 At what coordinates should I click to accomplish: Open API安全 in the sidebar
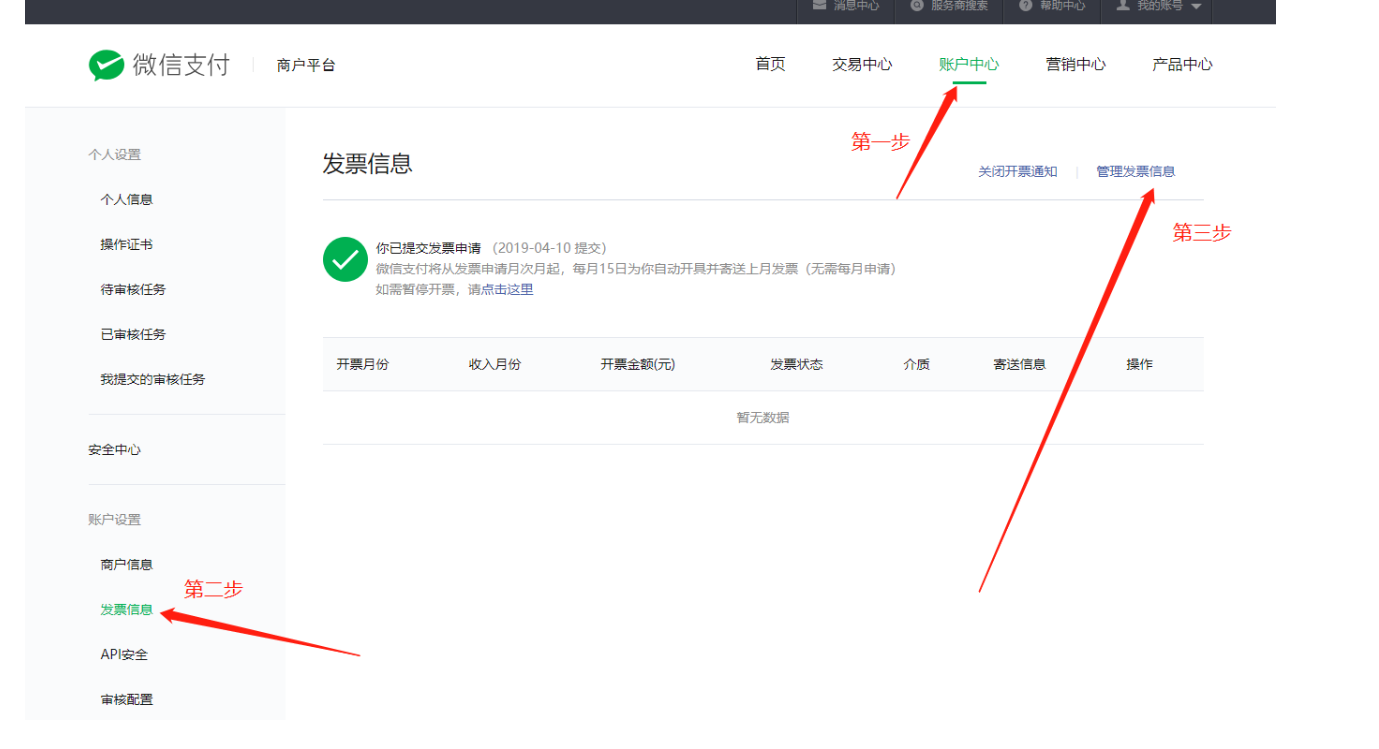click(124, 654)
